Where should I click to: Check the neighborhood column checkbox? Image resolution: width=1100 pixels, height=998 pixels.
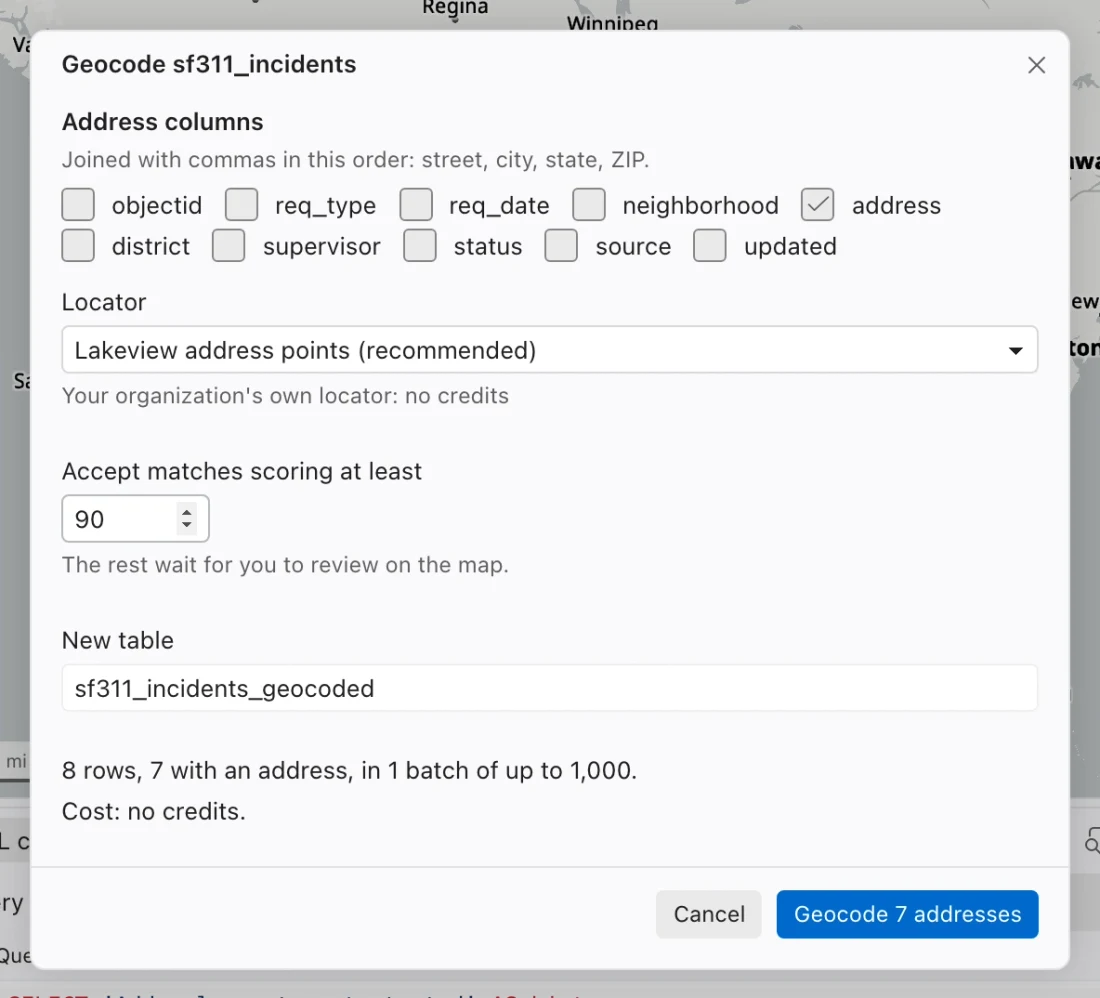[x=589, y=205]
